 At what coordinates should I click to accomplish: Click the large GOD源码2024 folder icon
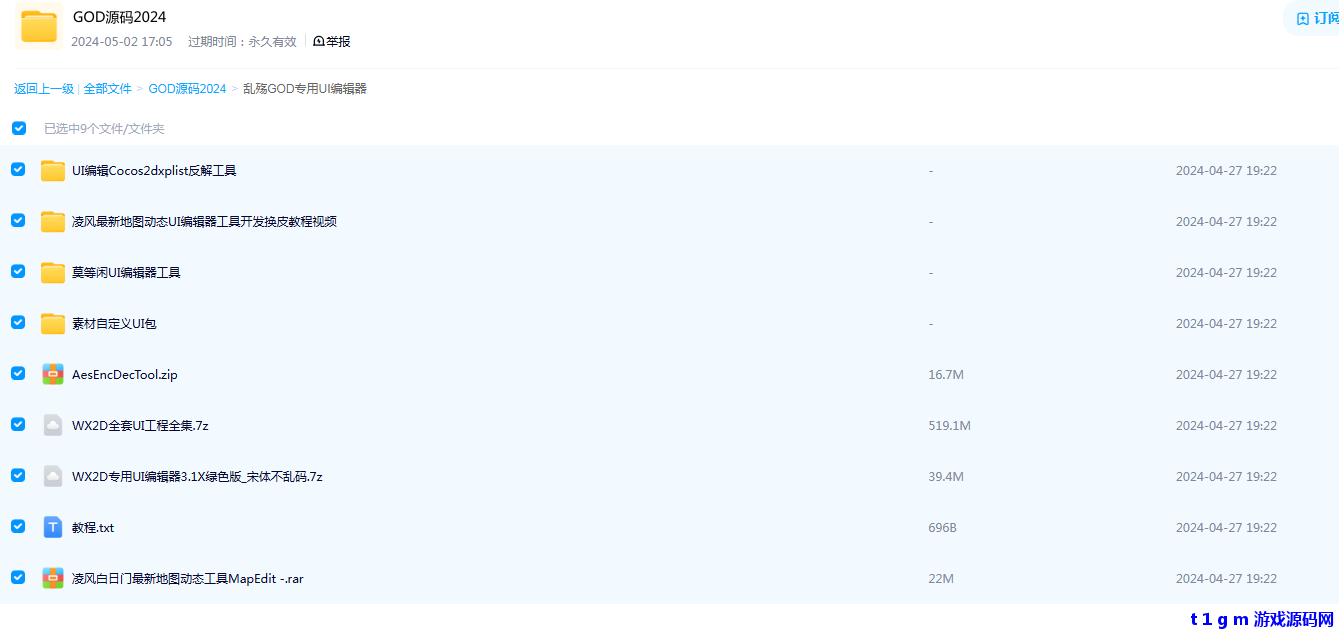[x=39, y=27]
